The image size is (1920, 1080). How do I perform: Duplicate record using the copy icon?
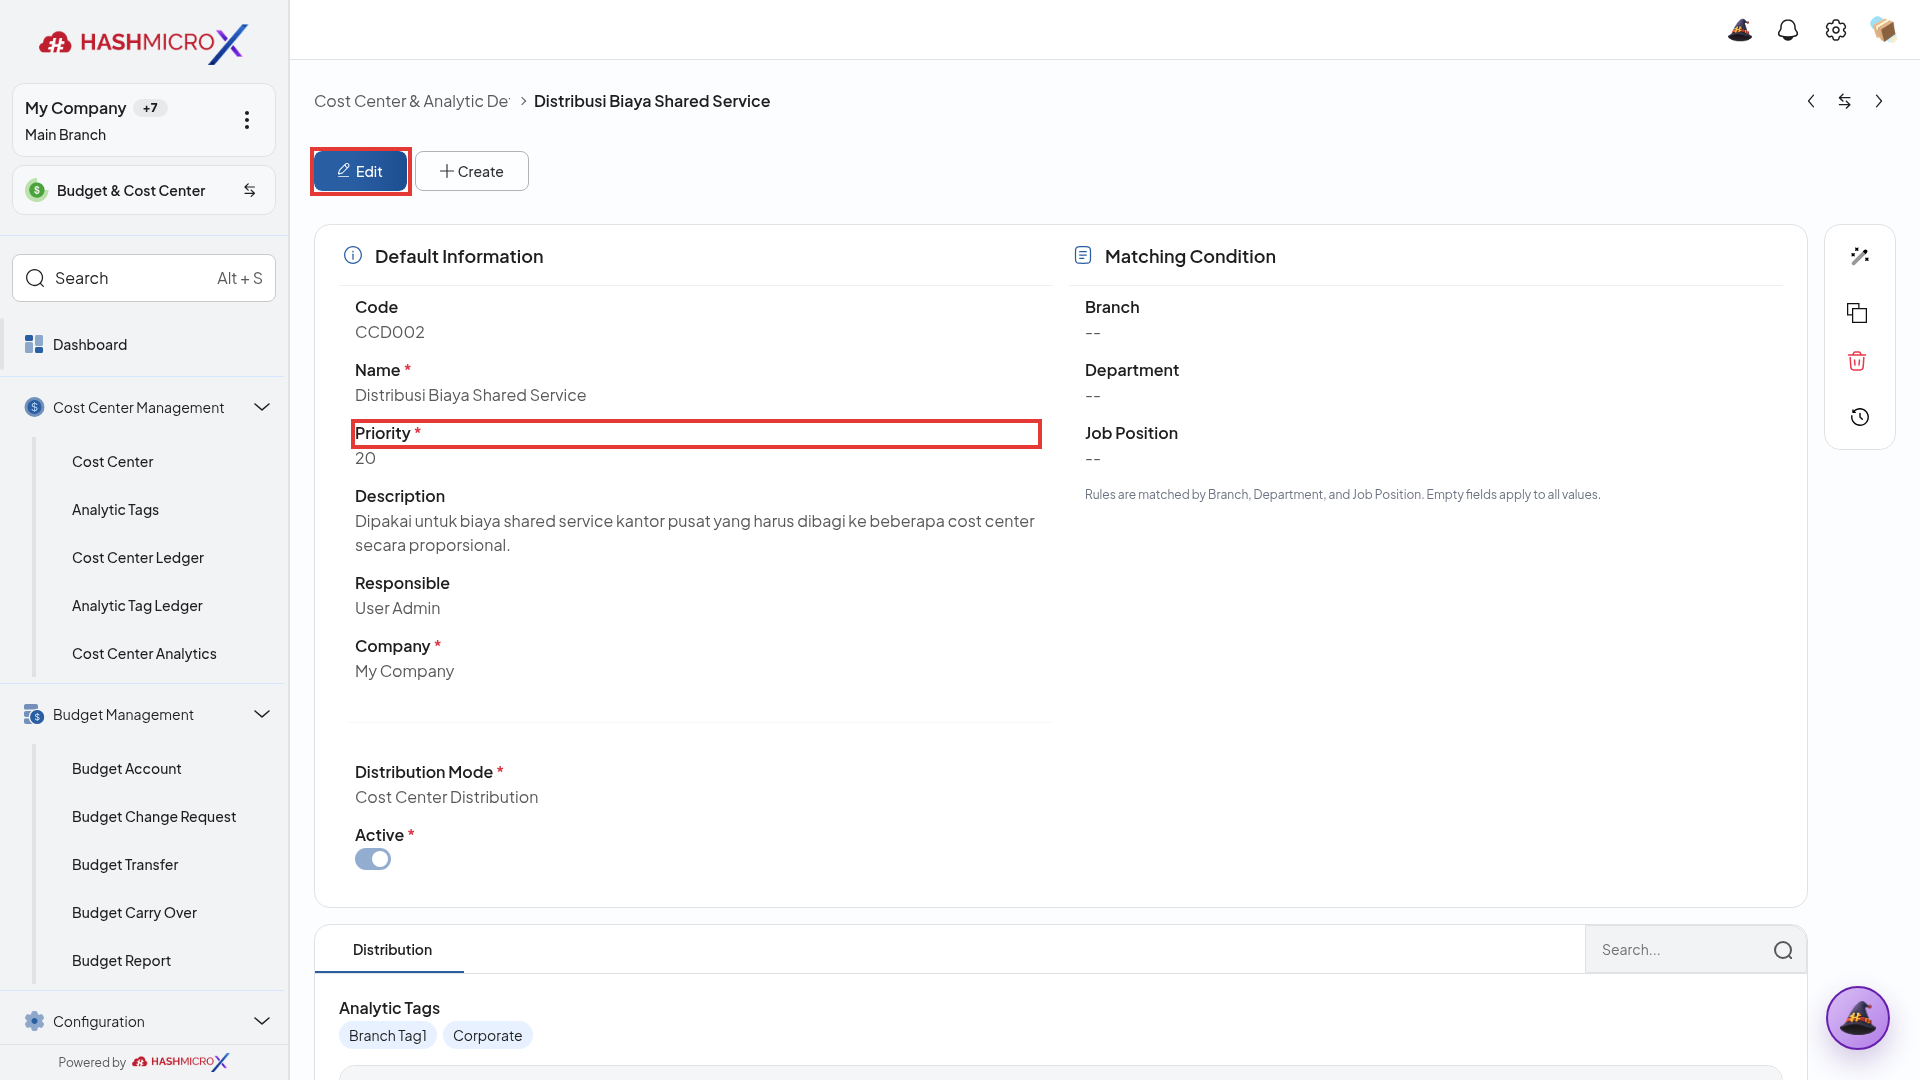coord(1857,313)
